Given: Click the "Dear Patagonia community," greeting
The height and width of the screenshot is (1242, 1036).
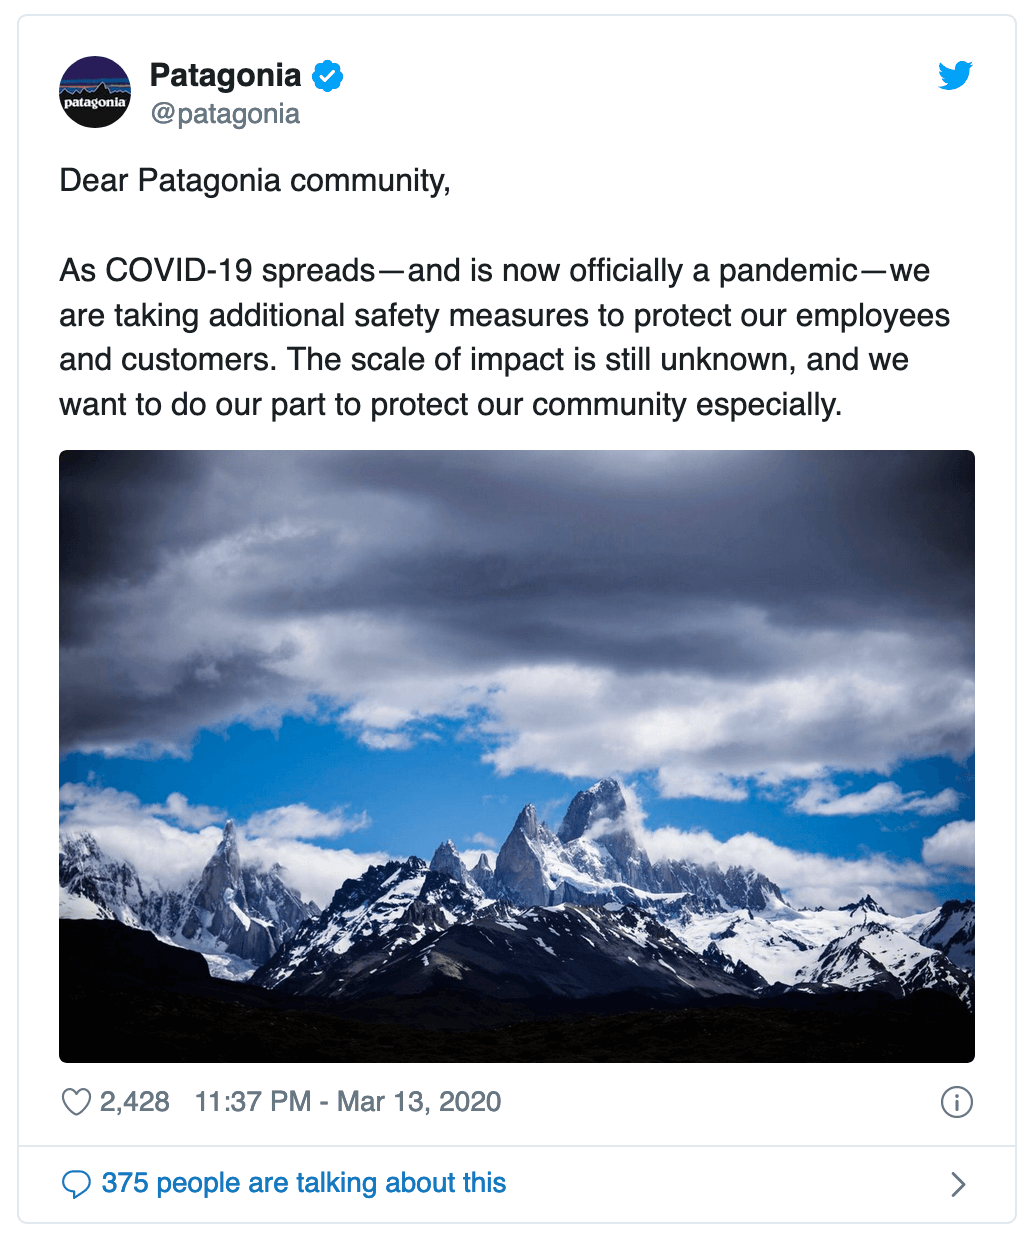Looking at the screenshot, I should tap(255, 181).
